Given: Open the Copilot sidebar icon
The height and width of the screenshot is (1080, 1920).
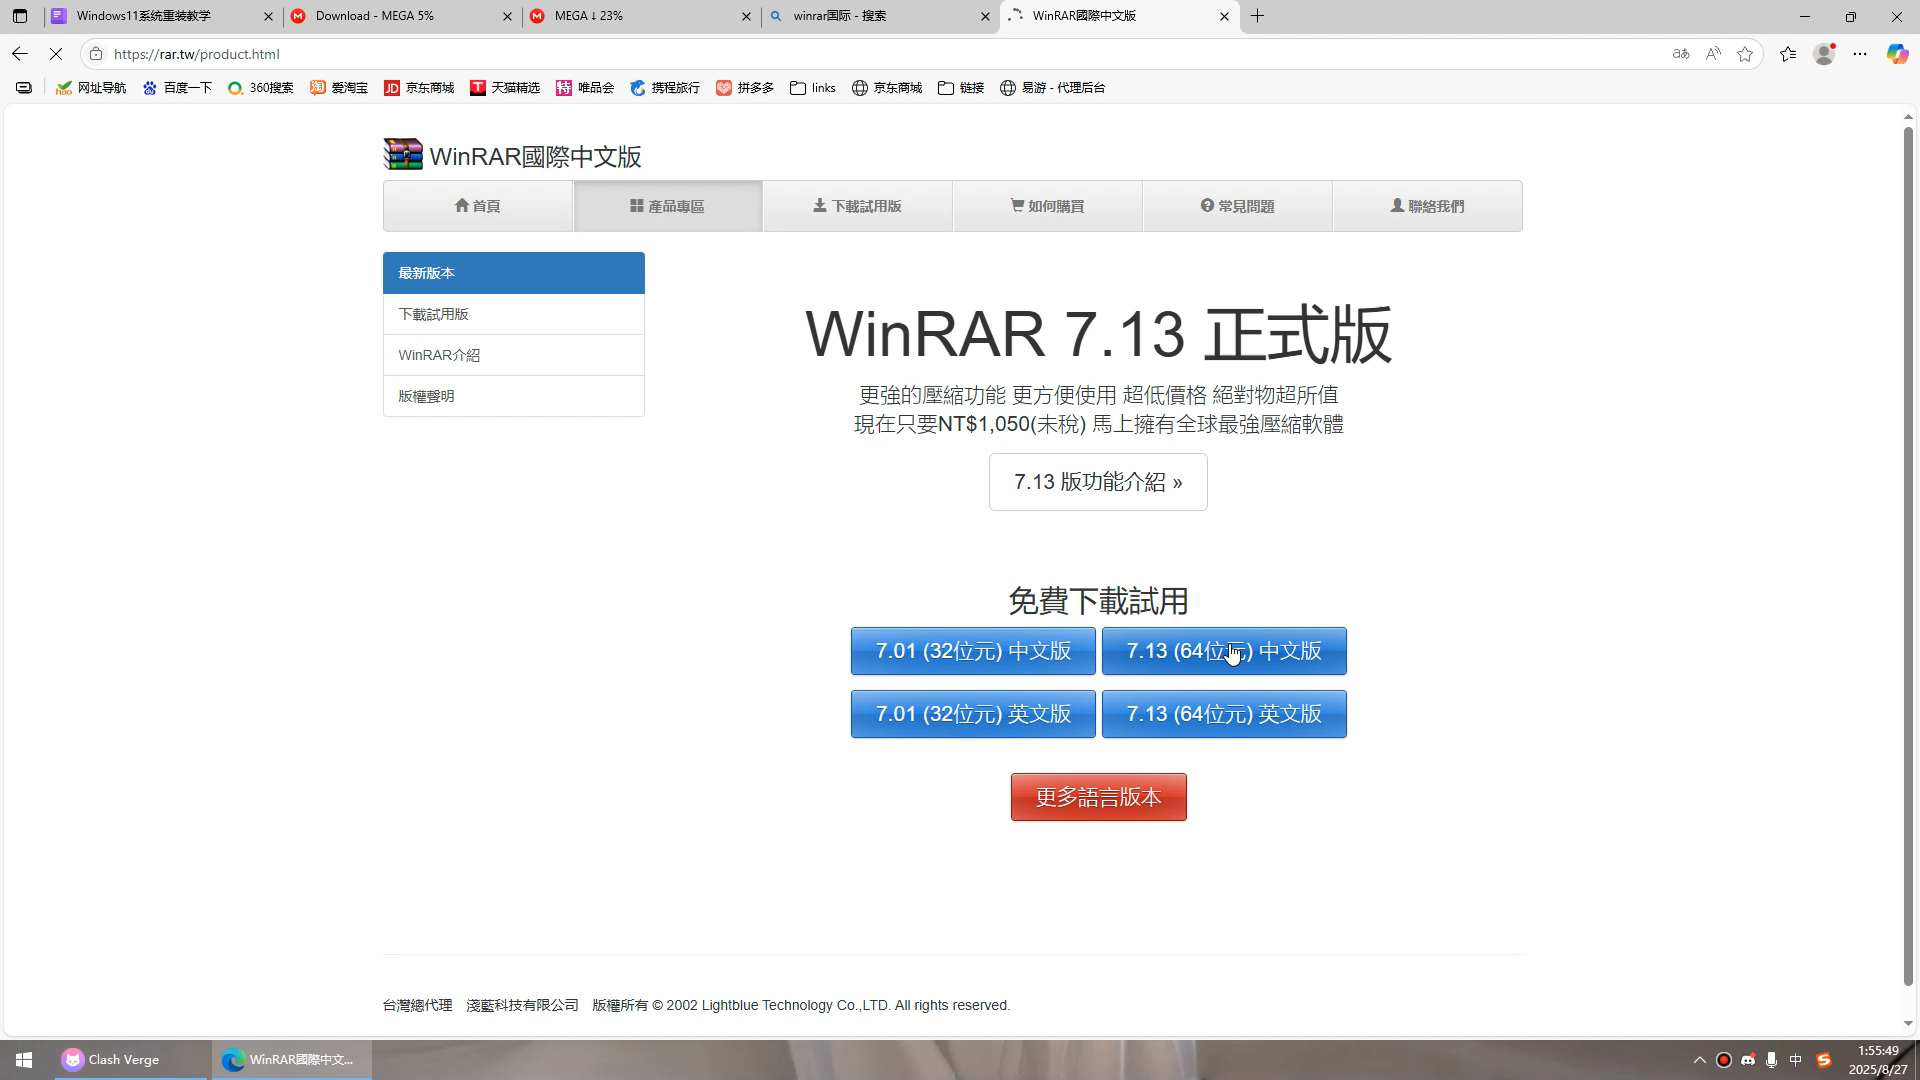Looking at the screenshot, I should (1897, 54).
